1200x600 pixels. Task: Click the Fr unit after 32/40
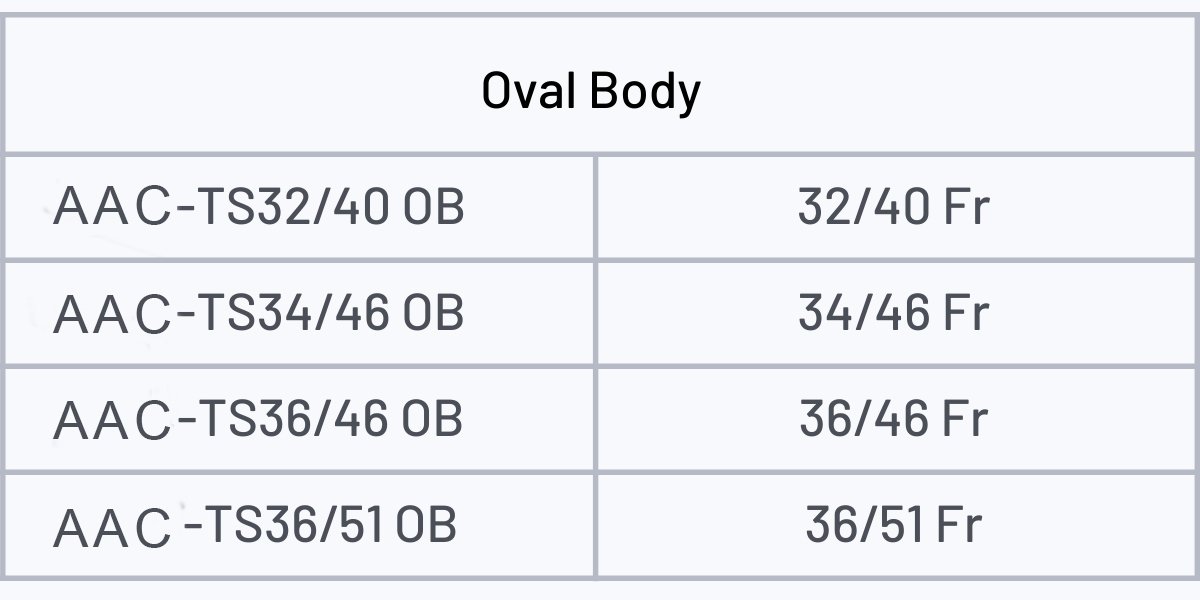point(966,207)
